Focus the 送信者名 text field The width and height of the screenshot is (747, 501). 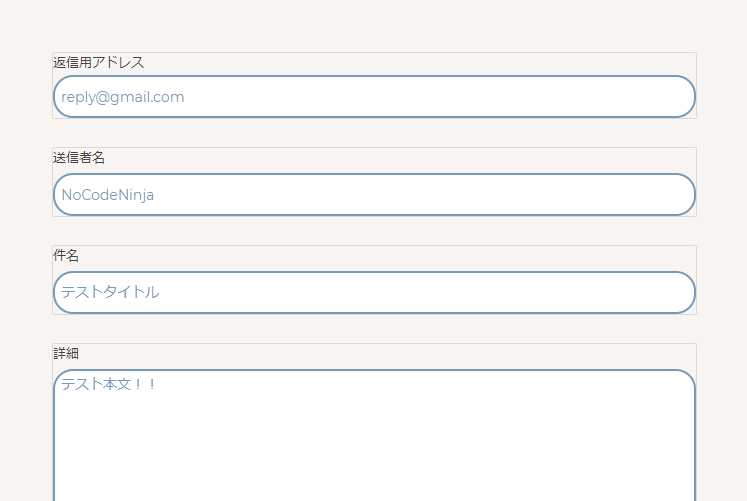coord(374,195)
